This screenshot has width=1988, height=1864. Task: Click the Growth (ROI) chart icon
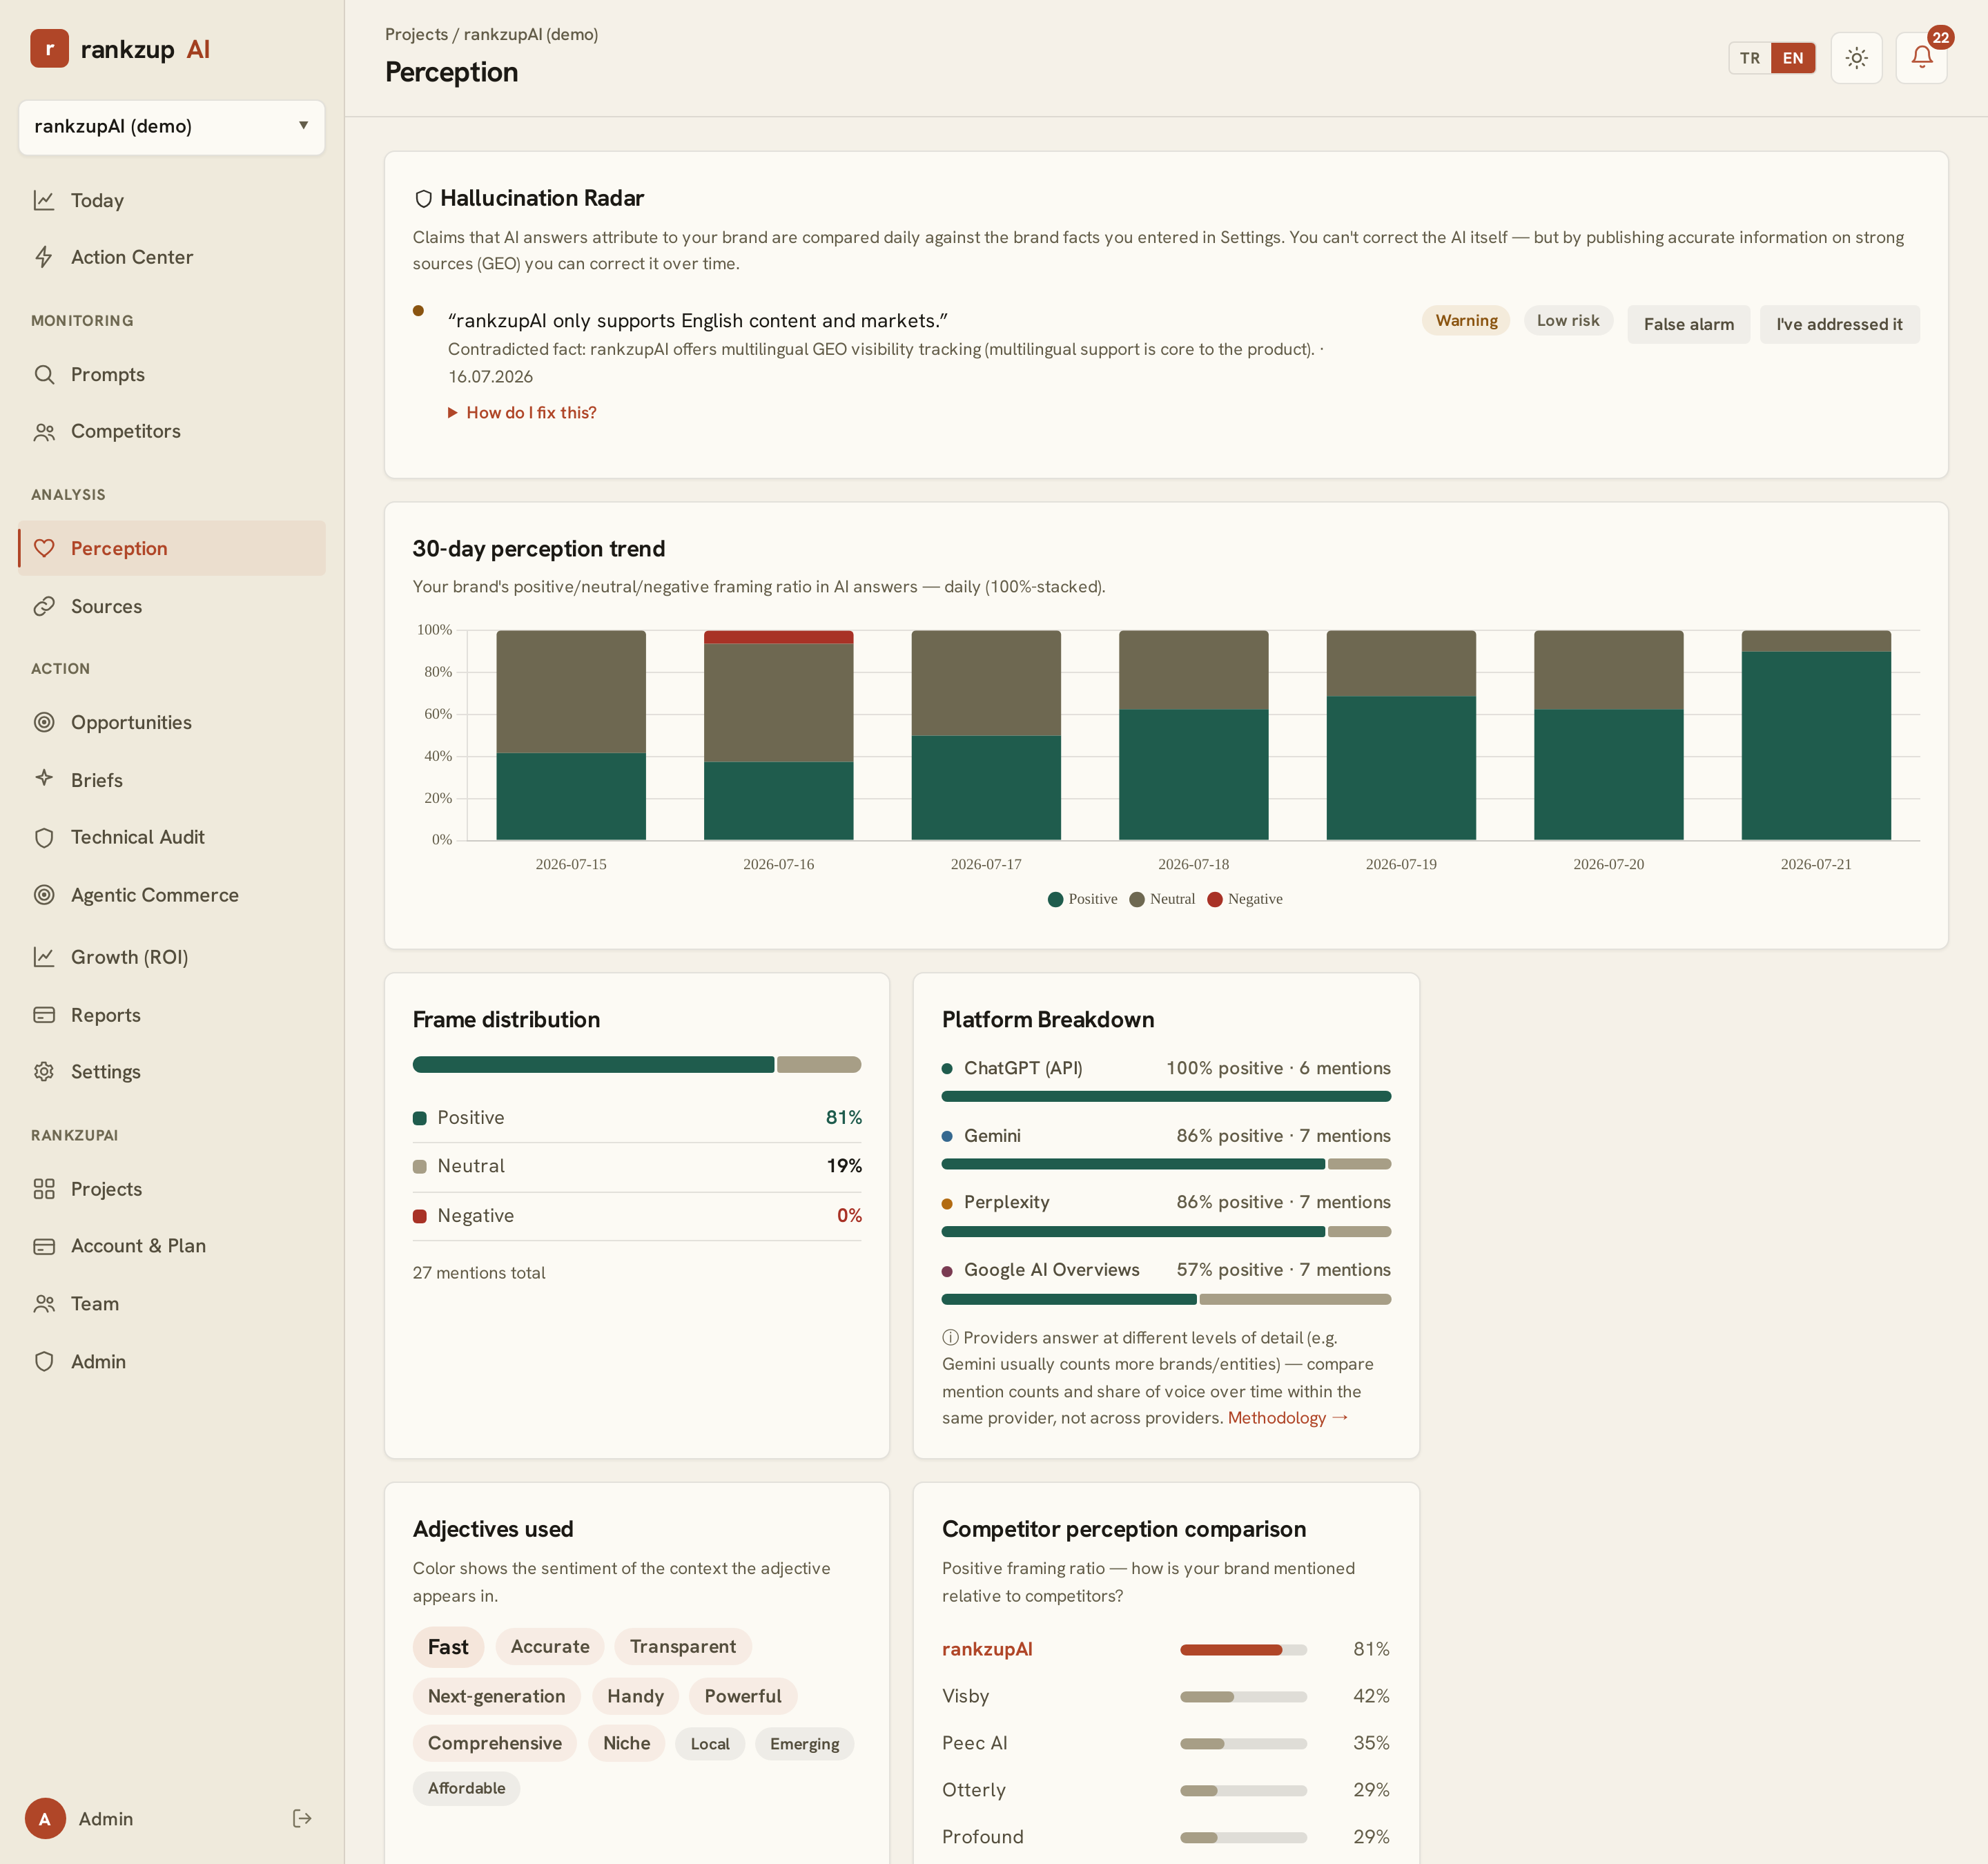tap(44, 957)
